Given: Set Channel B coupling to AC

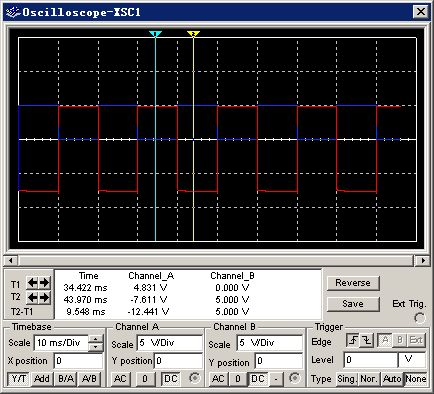Looking at the screenshot, I should click(x=218, y=379).
